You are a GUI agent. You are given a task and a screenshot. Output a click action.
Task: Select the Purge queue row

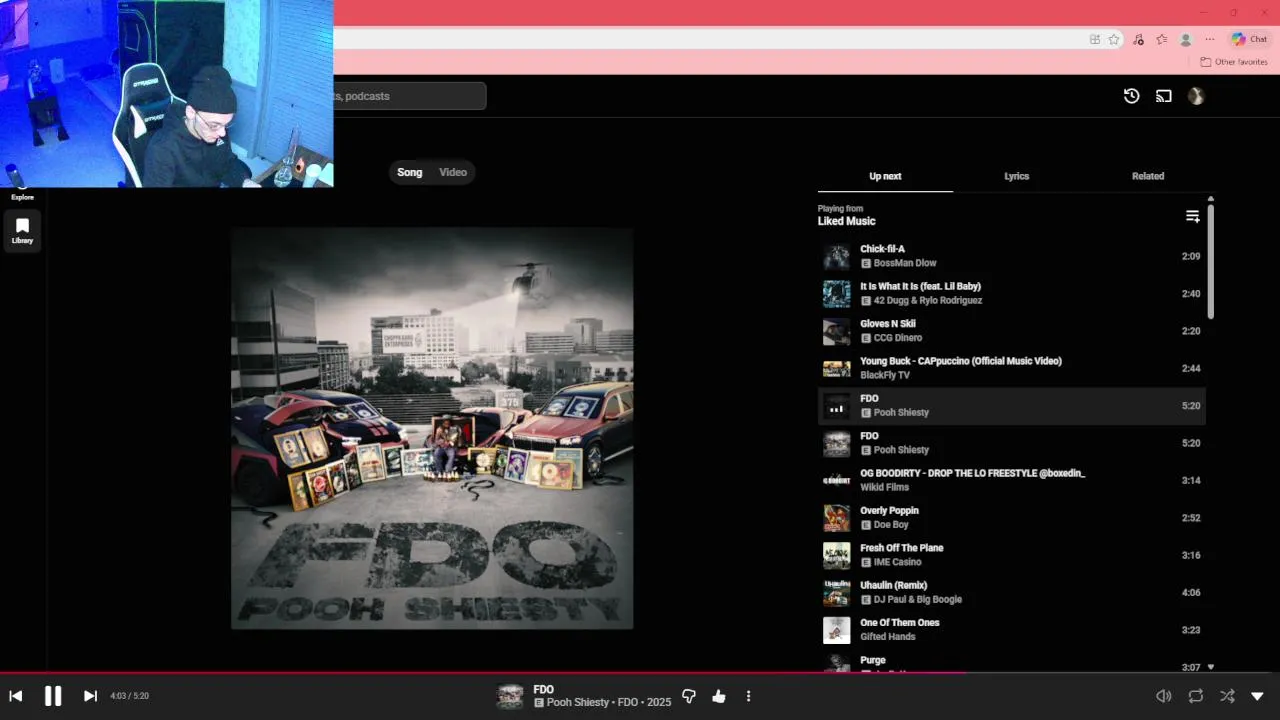(x=1012, y=662)
